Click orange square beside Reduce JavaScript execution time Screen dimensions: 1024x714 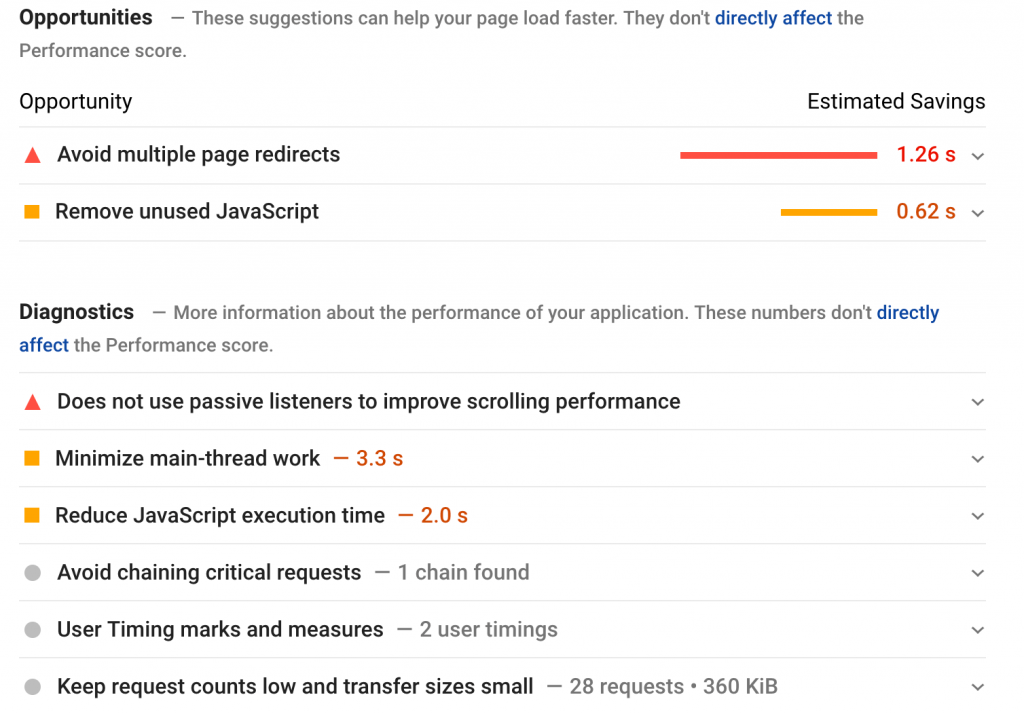coord(32,516)
